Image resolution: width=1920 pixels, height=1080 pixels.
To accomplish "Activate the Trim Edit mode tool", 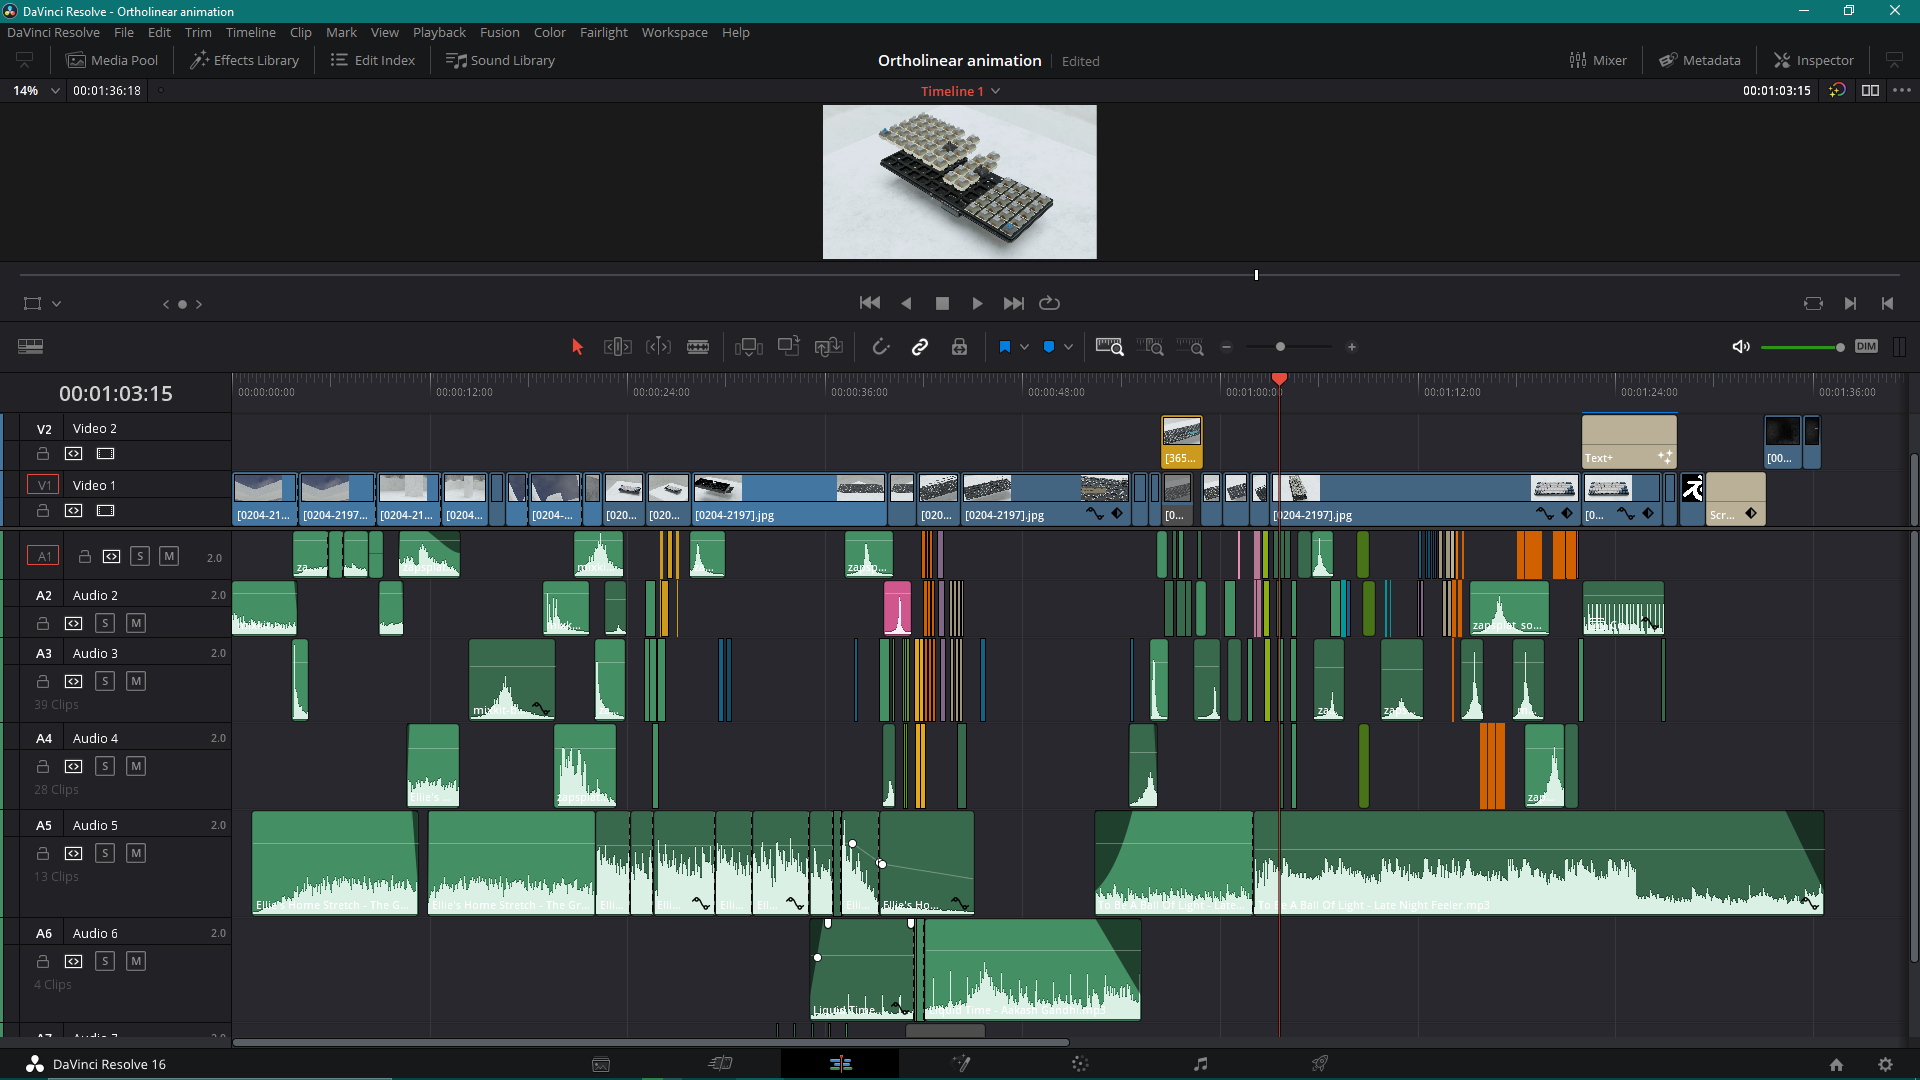I will pos(617,346).
